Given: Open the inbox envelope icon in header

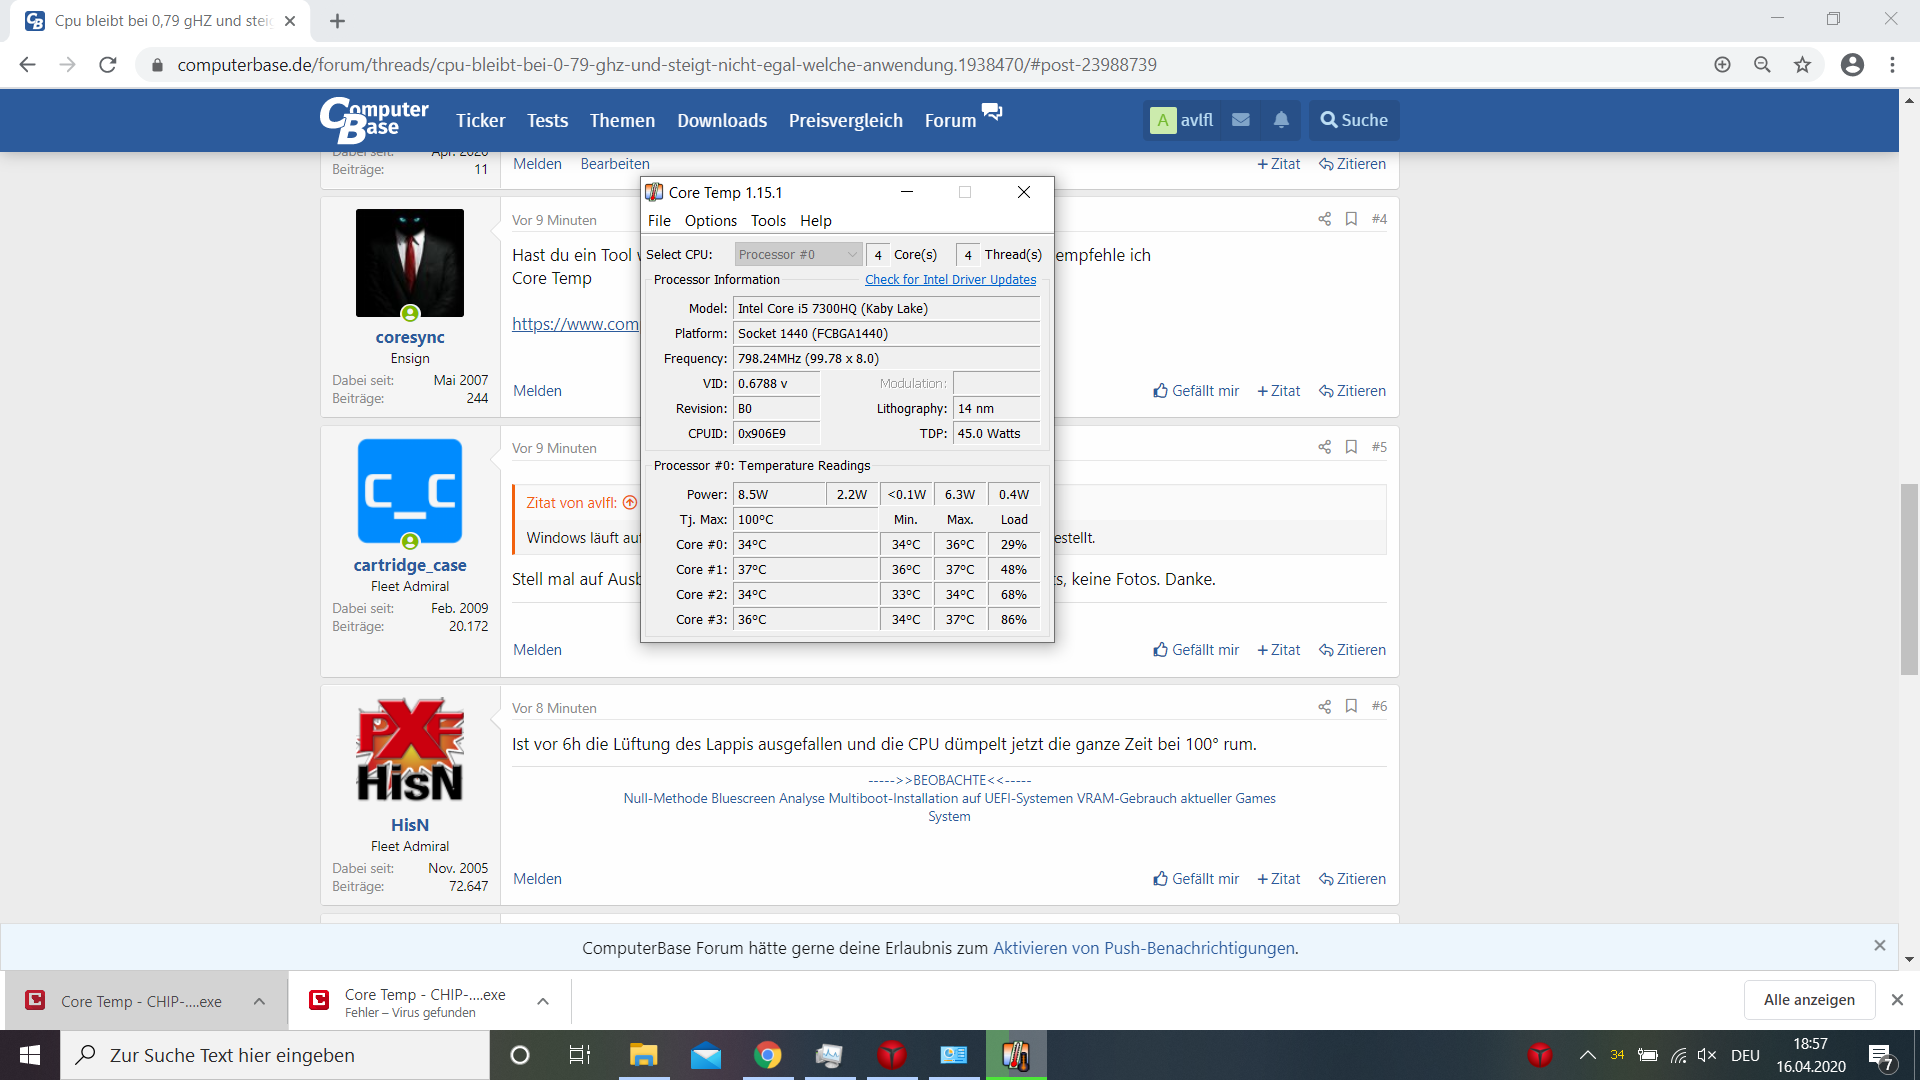Looking at the screenshot, I should [x=1241, y=120].
